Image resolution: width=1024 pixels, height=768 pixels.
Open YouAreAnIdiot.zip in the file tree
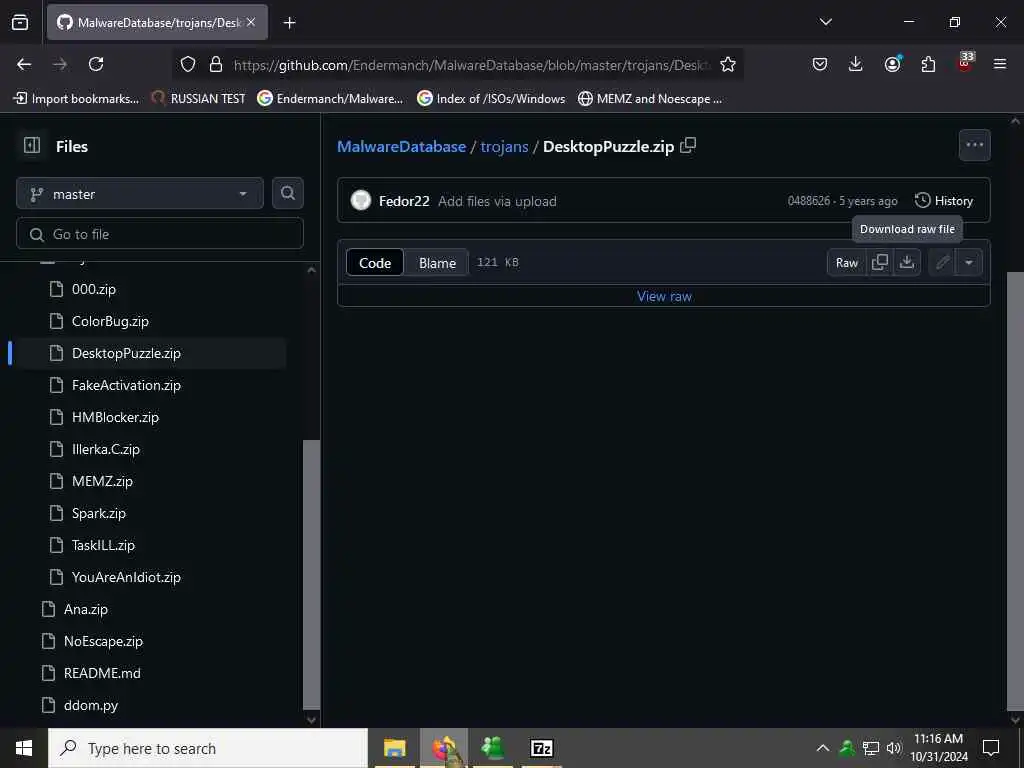point(126,577)
